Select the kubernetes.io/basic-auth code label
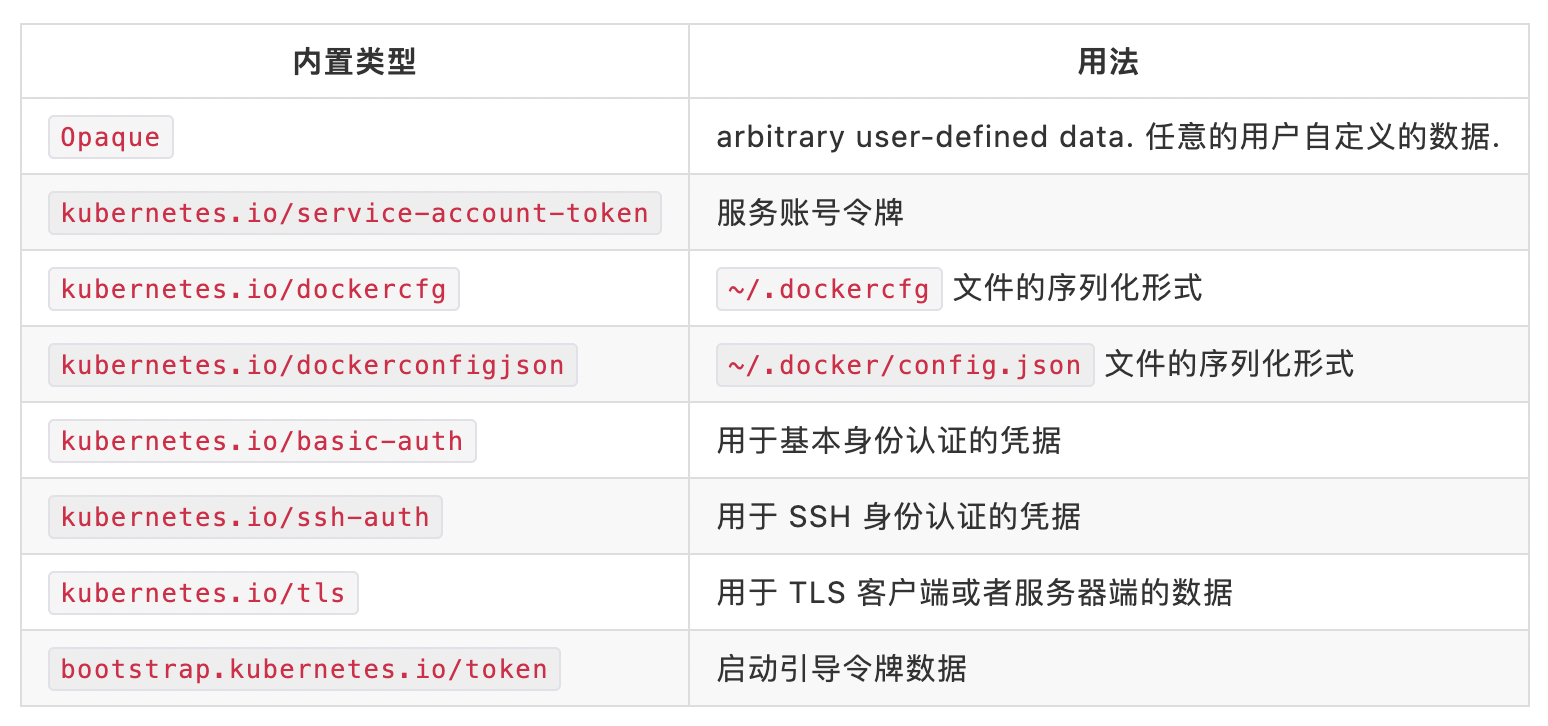The image size is (1548, 726). point(262,441)
